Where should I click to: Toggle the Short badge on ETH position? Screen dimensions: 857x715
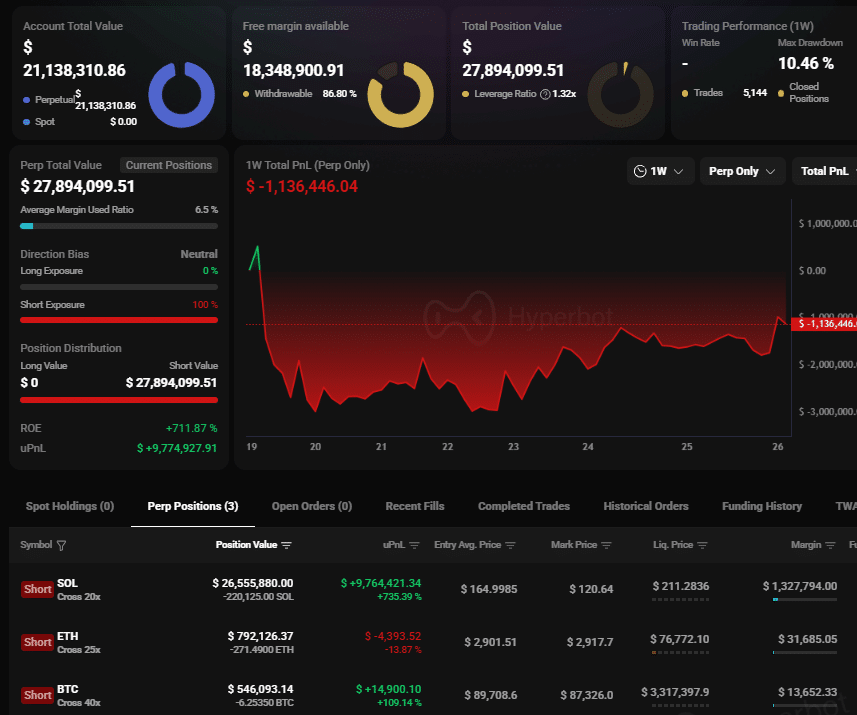pyautogui.click(x=37, y=642)
